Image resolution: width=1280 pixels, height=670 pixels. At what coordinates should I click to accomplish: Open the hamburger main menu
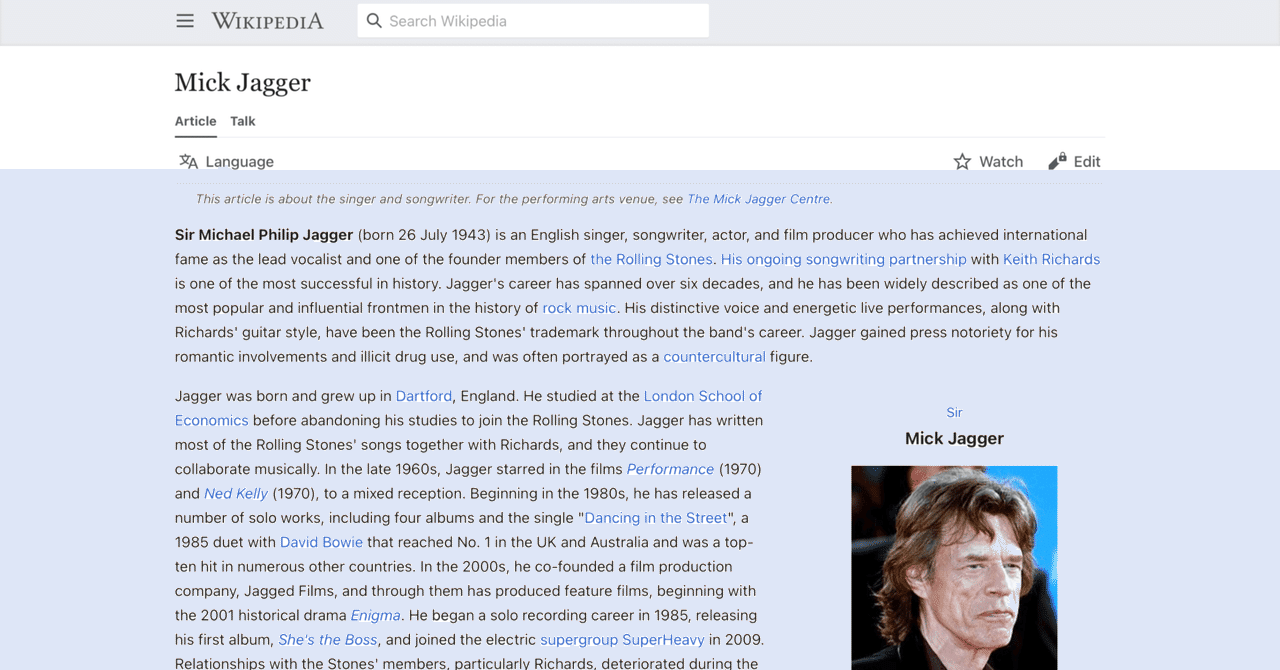(185, 21)
